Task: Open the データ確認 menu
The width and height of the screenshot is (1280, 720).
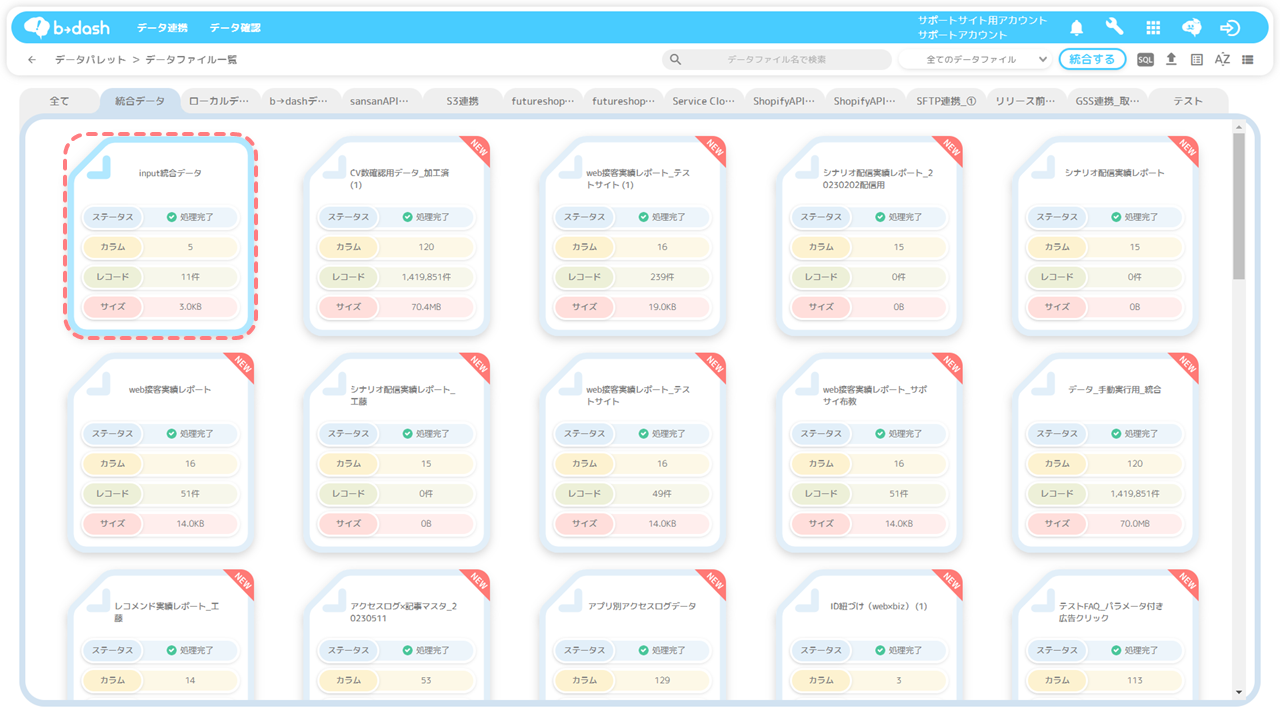Action: point(235,28)
